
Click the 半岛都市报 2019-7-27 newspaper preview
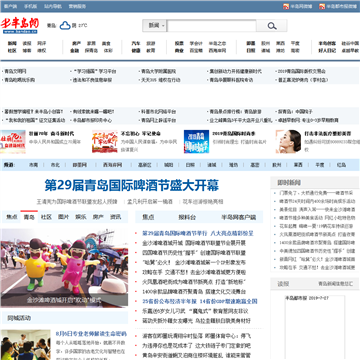(x=315, y=327)
